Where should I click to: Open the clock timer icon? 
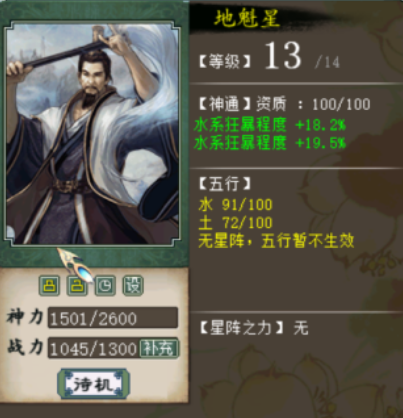(x=105, y=286)
